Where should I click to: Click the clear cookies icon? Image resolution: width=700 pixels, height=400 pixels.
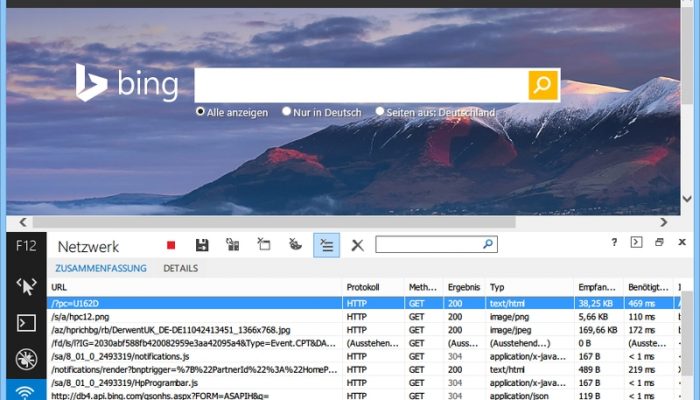click(295, 244)
